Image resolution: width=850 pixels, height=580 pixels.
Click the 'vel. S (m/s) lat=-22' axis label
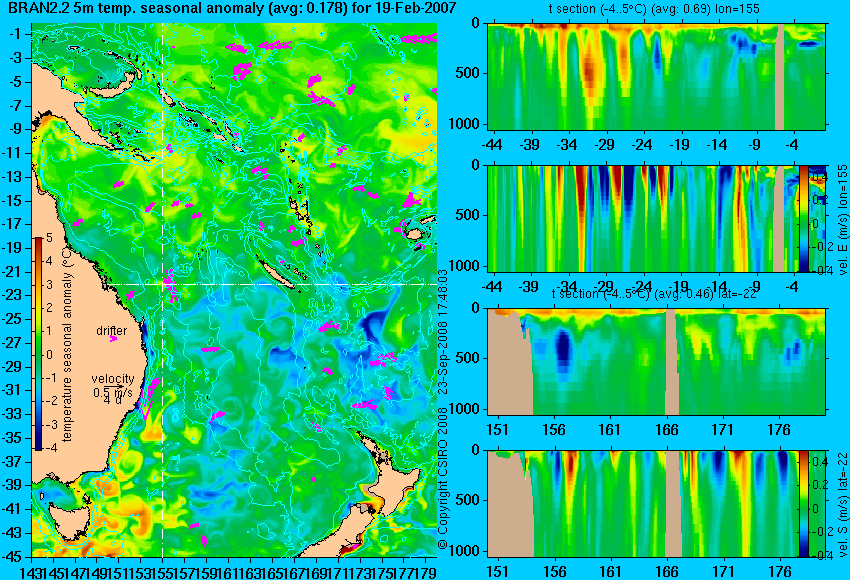click(x=842, y=504)
